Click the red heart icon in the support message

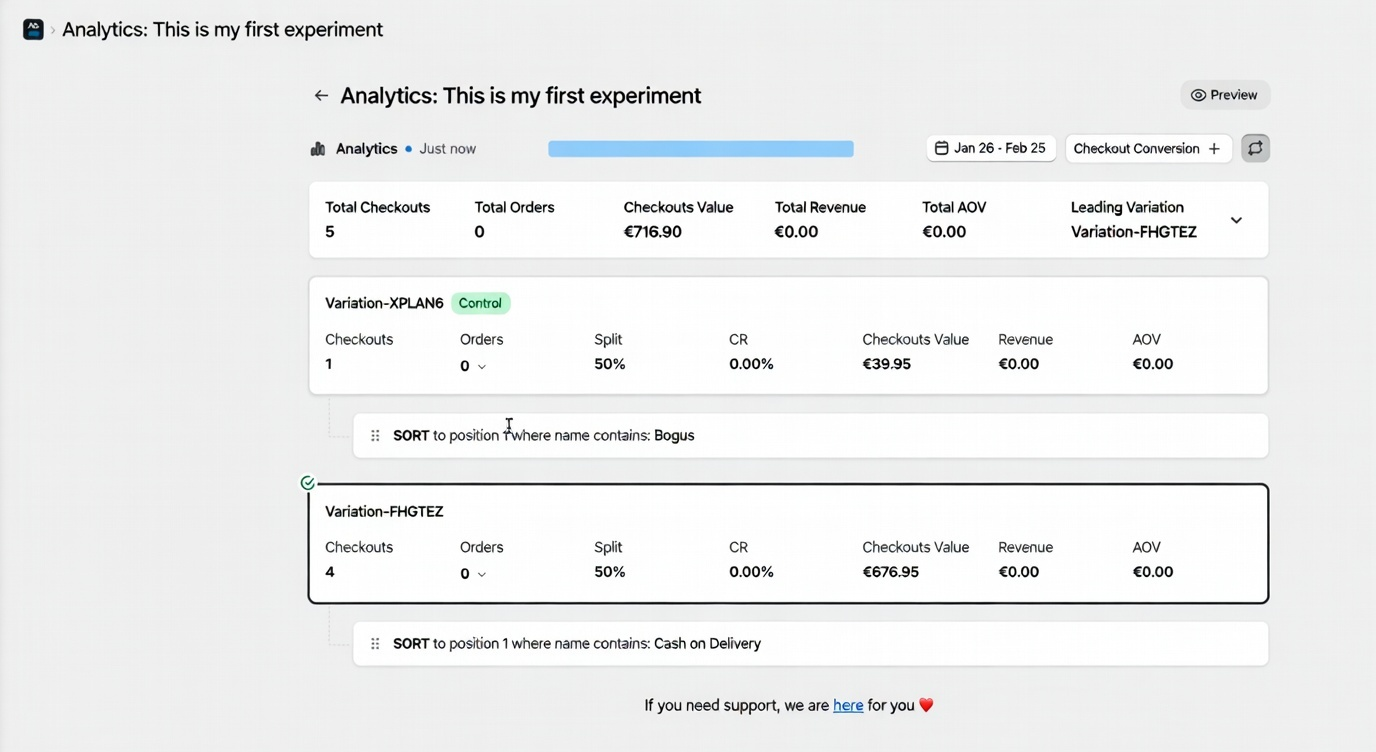click(926, 705)
